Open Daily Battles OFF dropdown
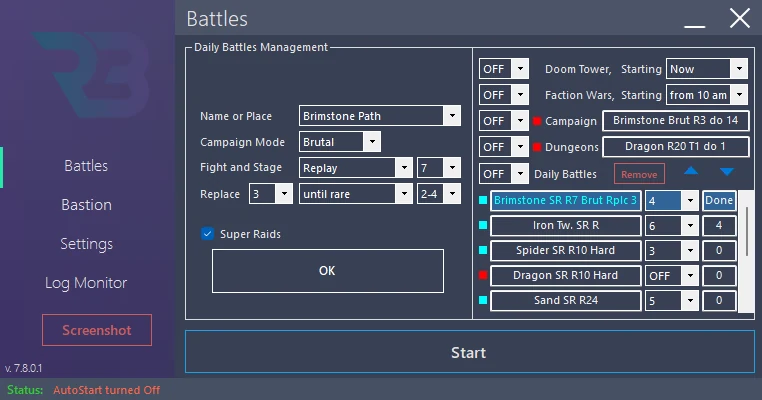 click(503, 174)
